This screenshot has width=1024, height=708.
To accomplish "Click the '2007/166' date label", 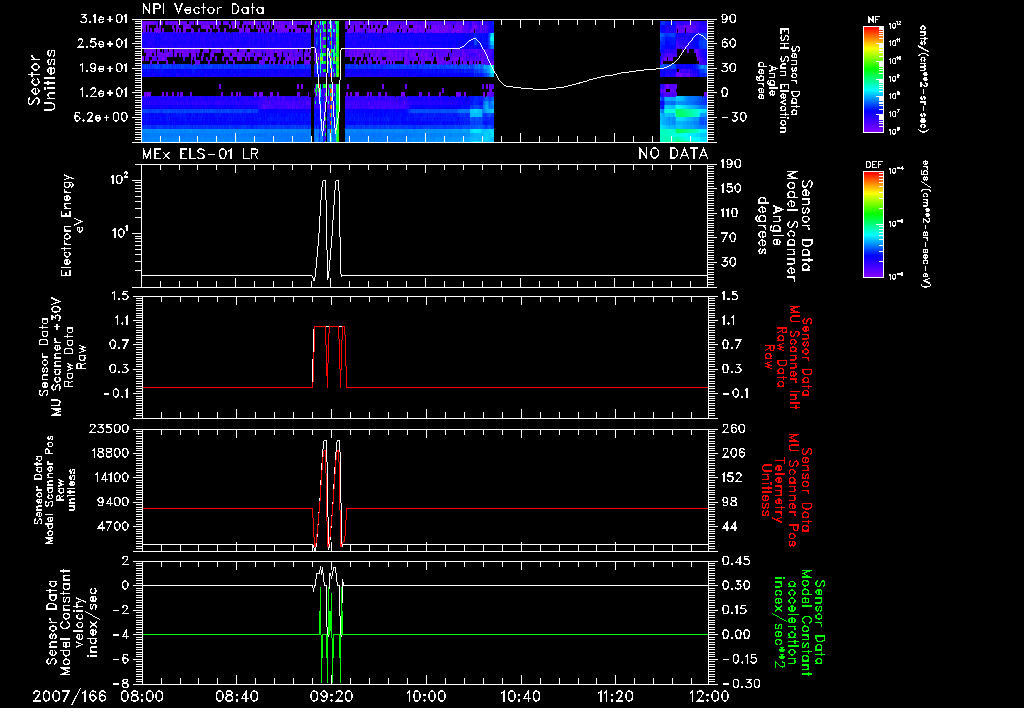I will (x=69, y=696).
